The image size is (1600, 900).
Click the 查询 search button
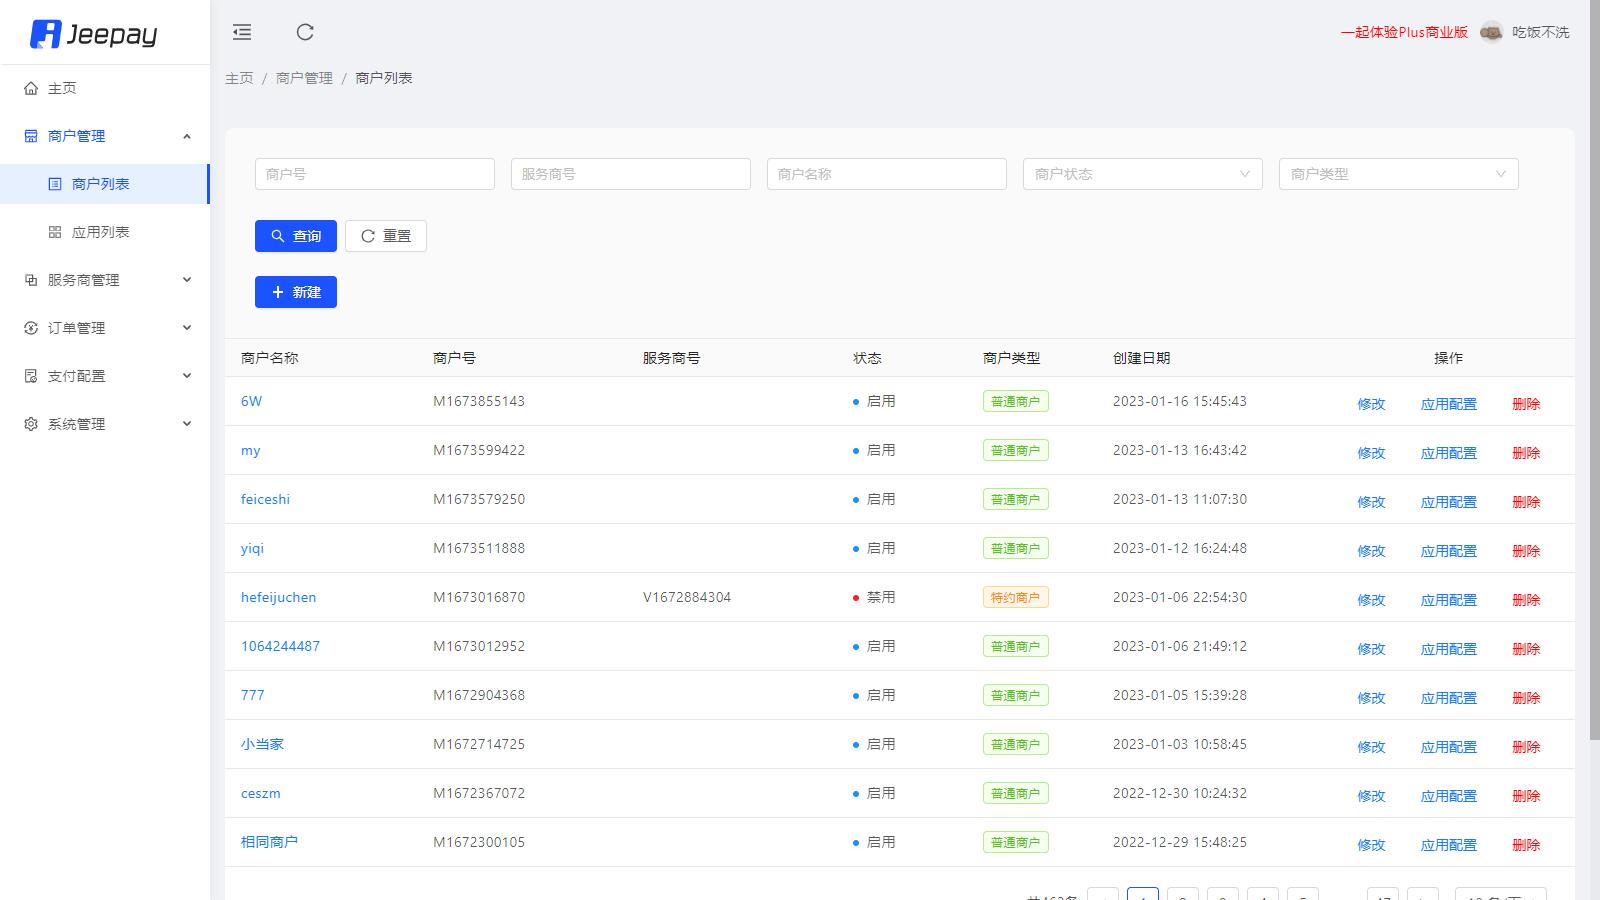[x=296, y=236]
